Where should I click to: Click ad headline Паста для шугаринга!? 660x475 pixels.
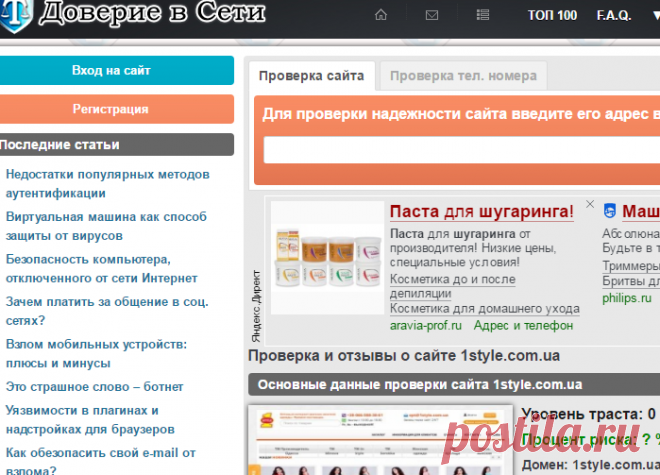(x=482, y=211)
